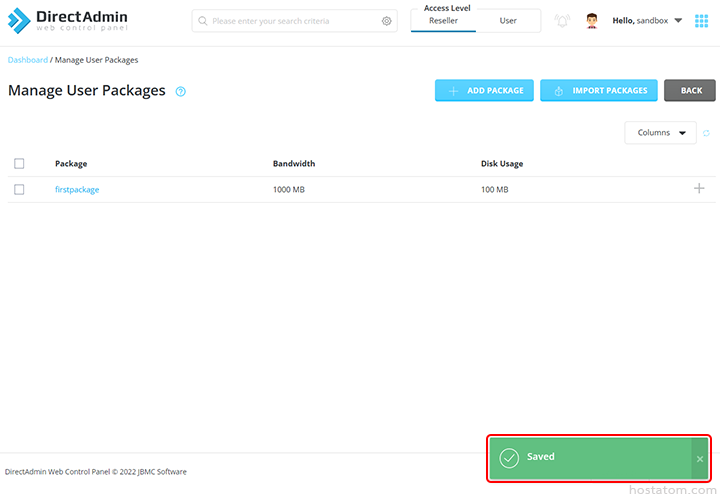Click the help question mark icon
The image size is (720, 497).
click(x=181, y=91)
